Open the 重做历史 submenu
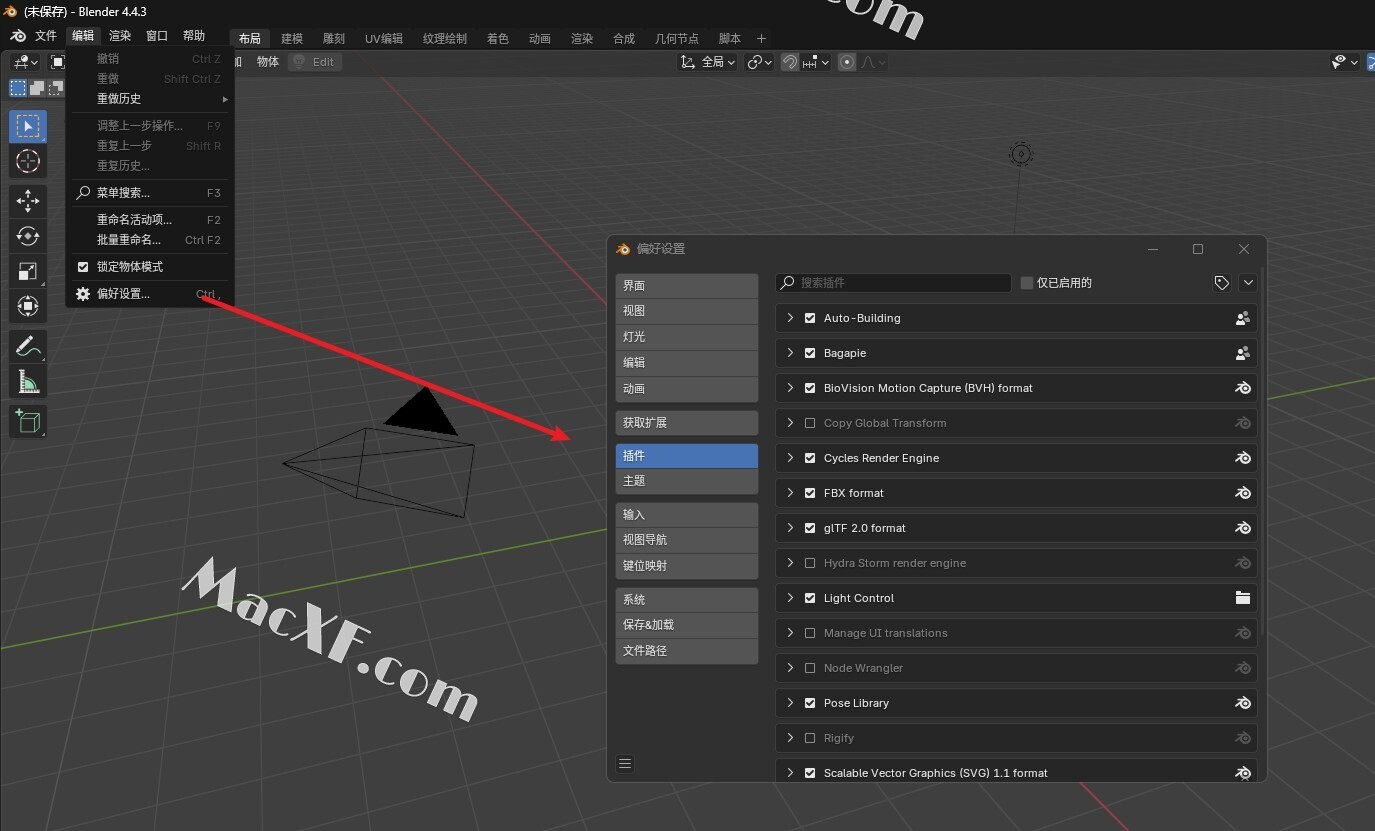This screenshot has height=831, width=1375. point(150,99)
